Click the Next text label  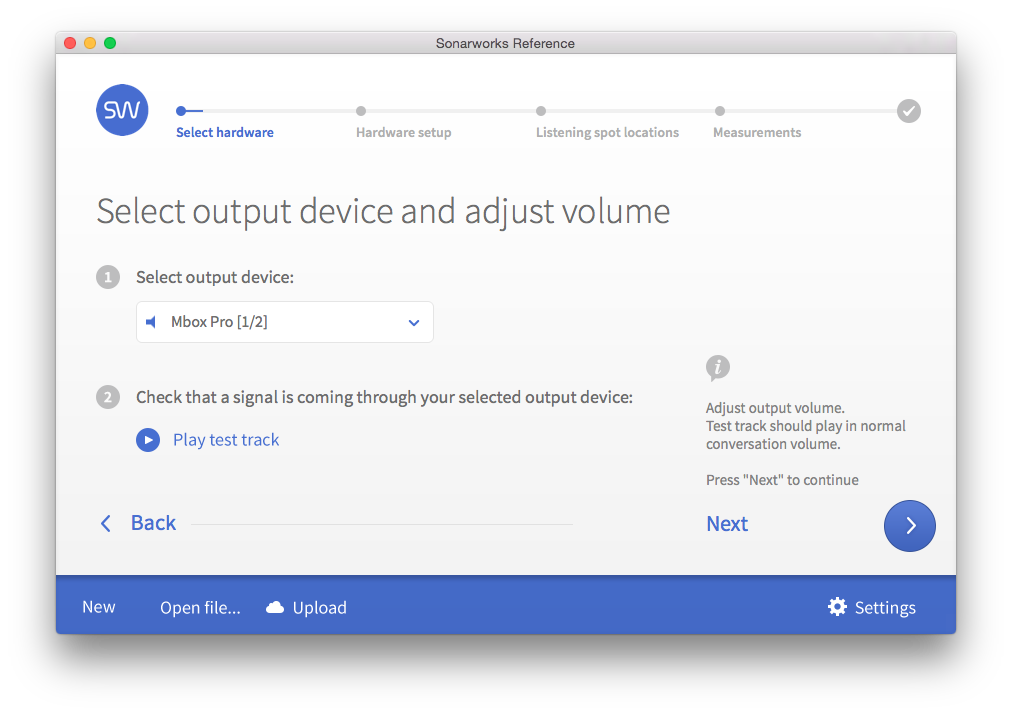[x=727, y=524]
